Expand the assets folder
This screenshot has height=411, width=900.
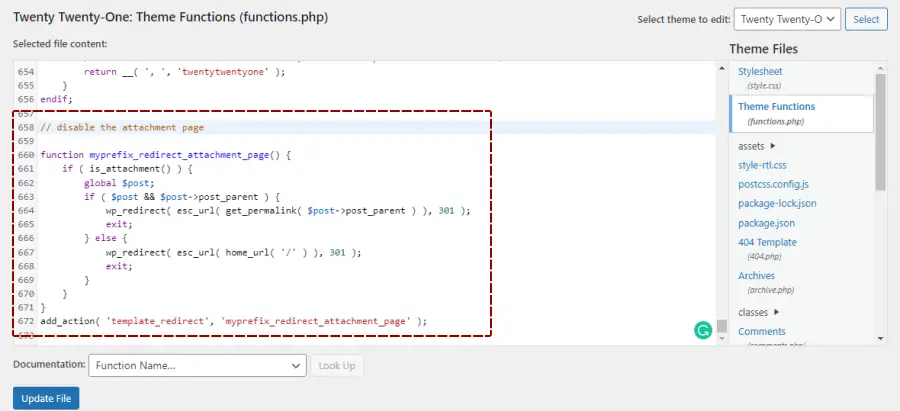757,146
